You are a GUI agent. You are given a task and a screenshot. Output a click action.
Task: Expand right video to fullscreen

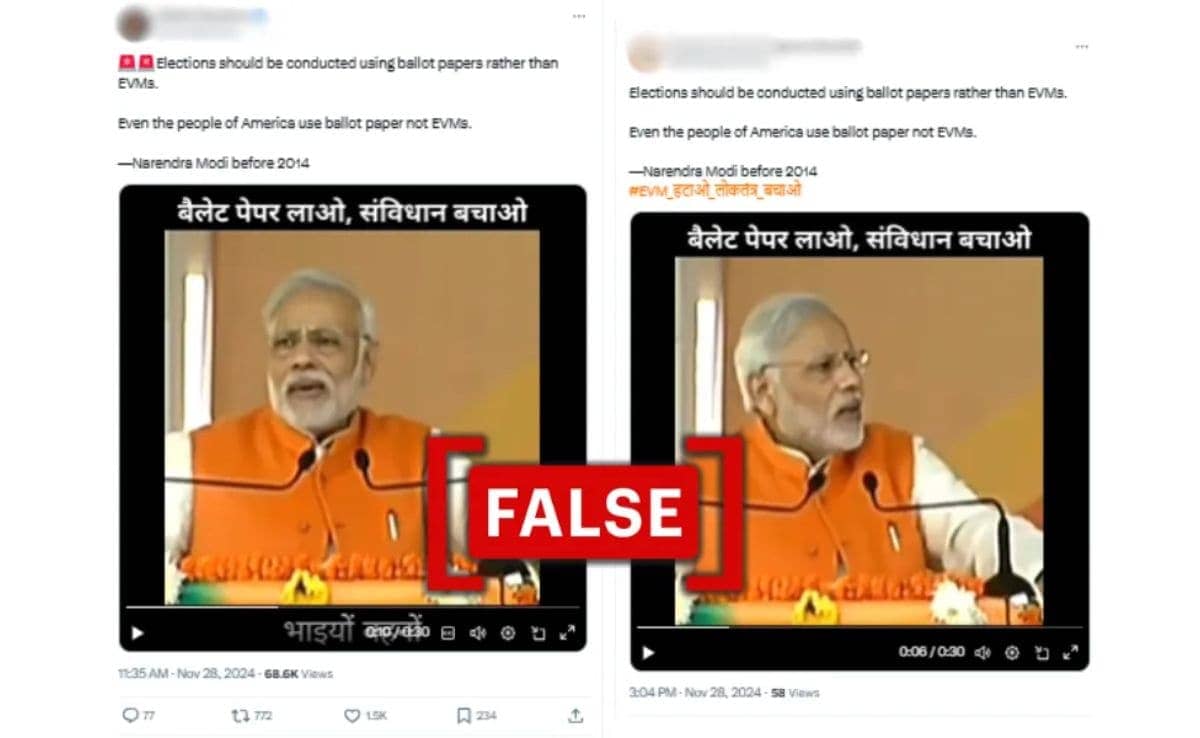tap(1070, 652)
